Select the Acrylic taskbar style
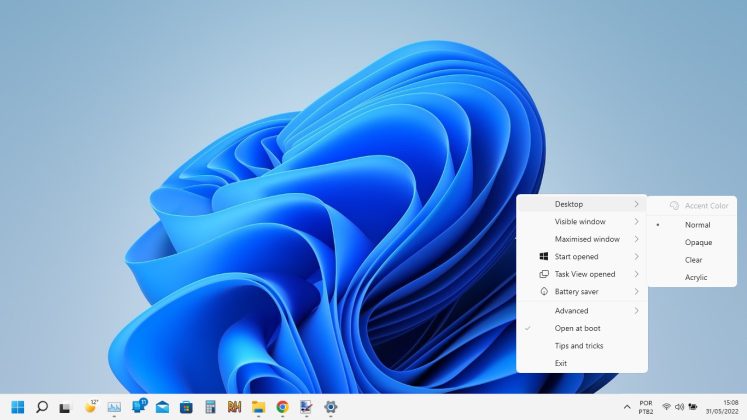The height and width of the screenshot is (420, 747). pyautogui.click(x=692, y=277)
